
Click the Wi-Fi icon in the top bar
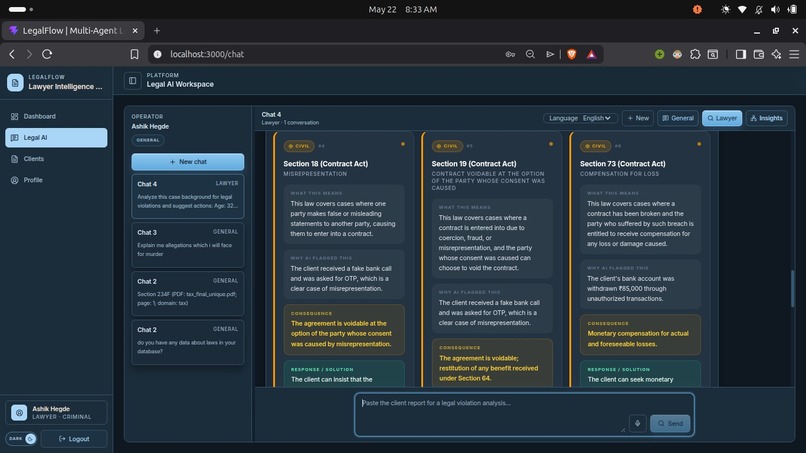click(742, 9)
